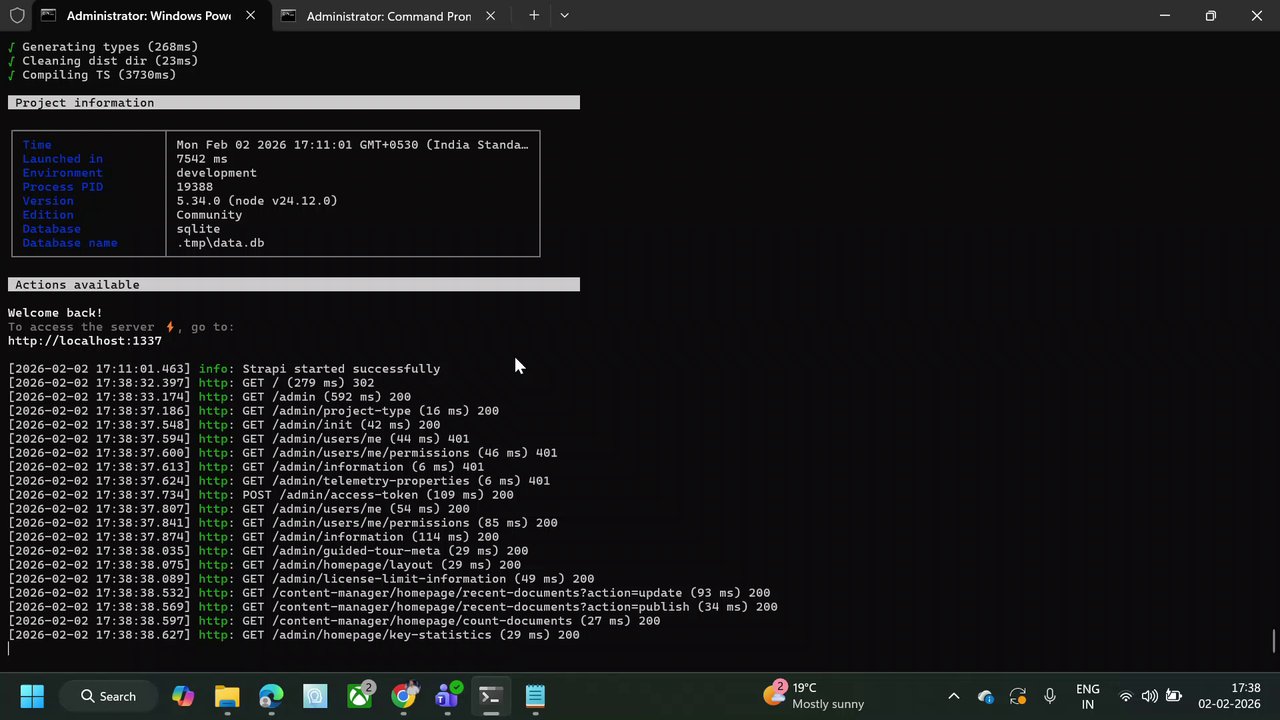The height and width of the screenshot is (720, 1280).
Task: Click version value '5.34.0 (node v24.12.0)'
Action: click(x=257, y=201)
